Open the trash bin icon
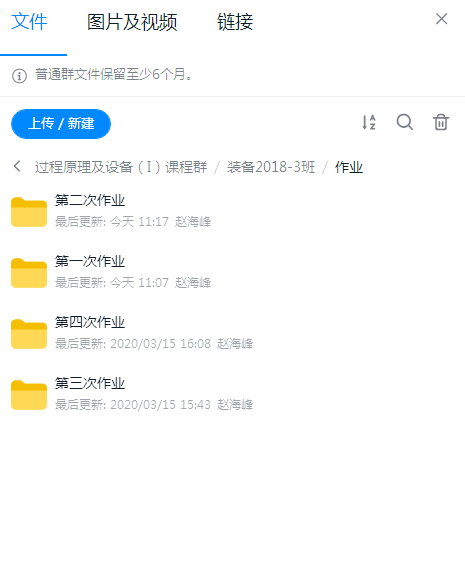This screenshot has height=585, width=465. pos(441,122)
